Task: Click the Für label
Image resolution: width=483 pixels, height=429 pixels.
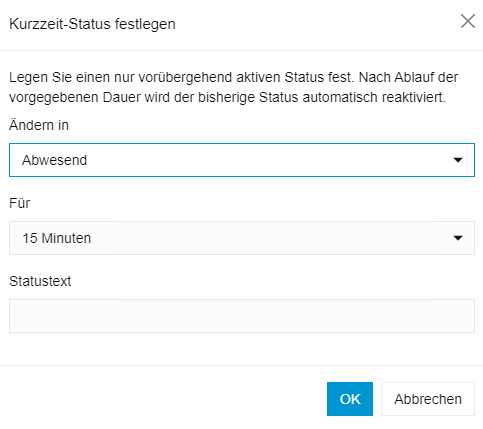Action: point(20,203)
